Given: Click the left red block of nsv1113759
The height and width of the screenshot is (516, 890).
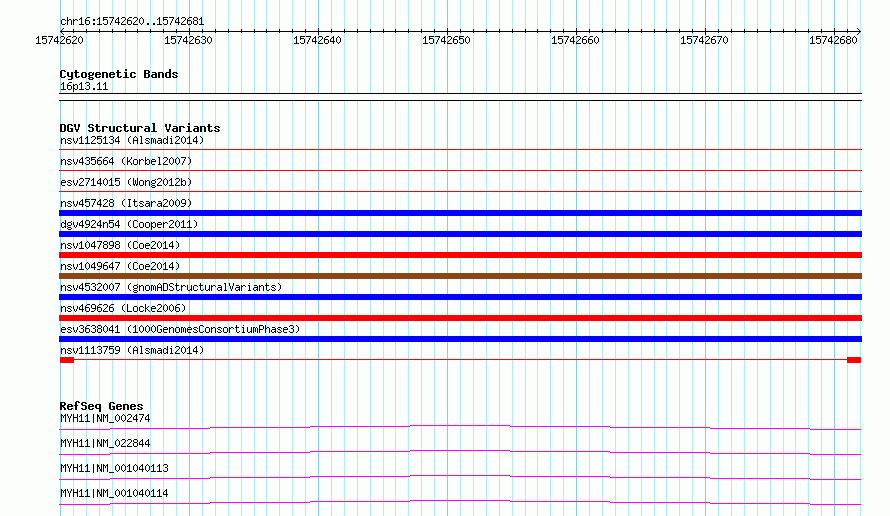Looking at the screenshot, I should 67,360.
